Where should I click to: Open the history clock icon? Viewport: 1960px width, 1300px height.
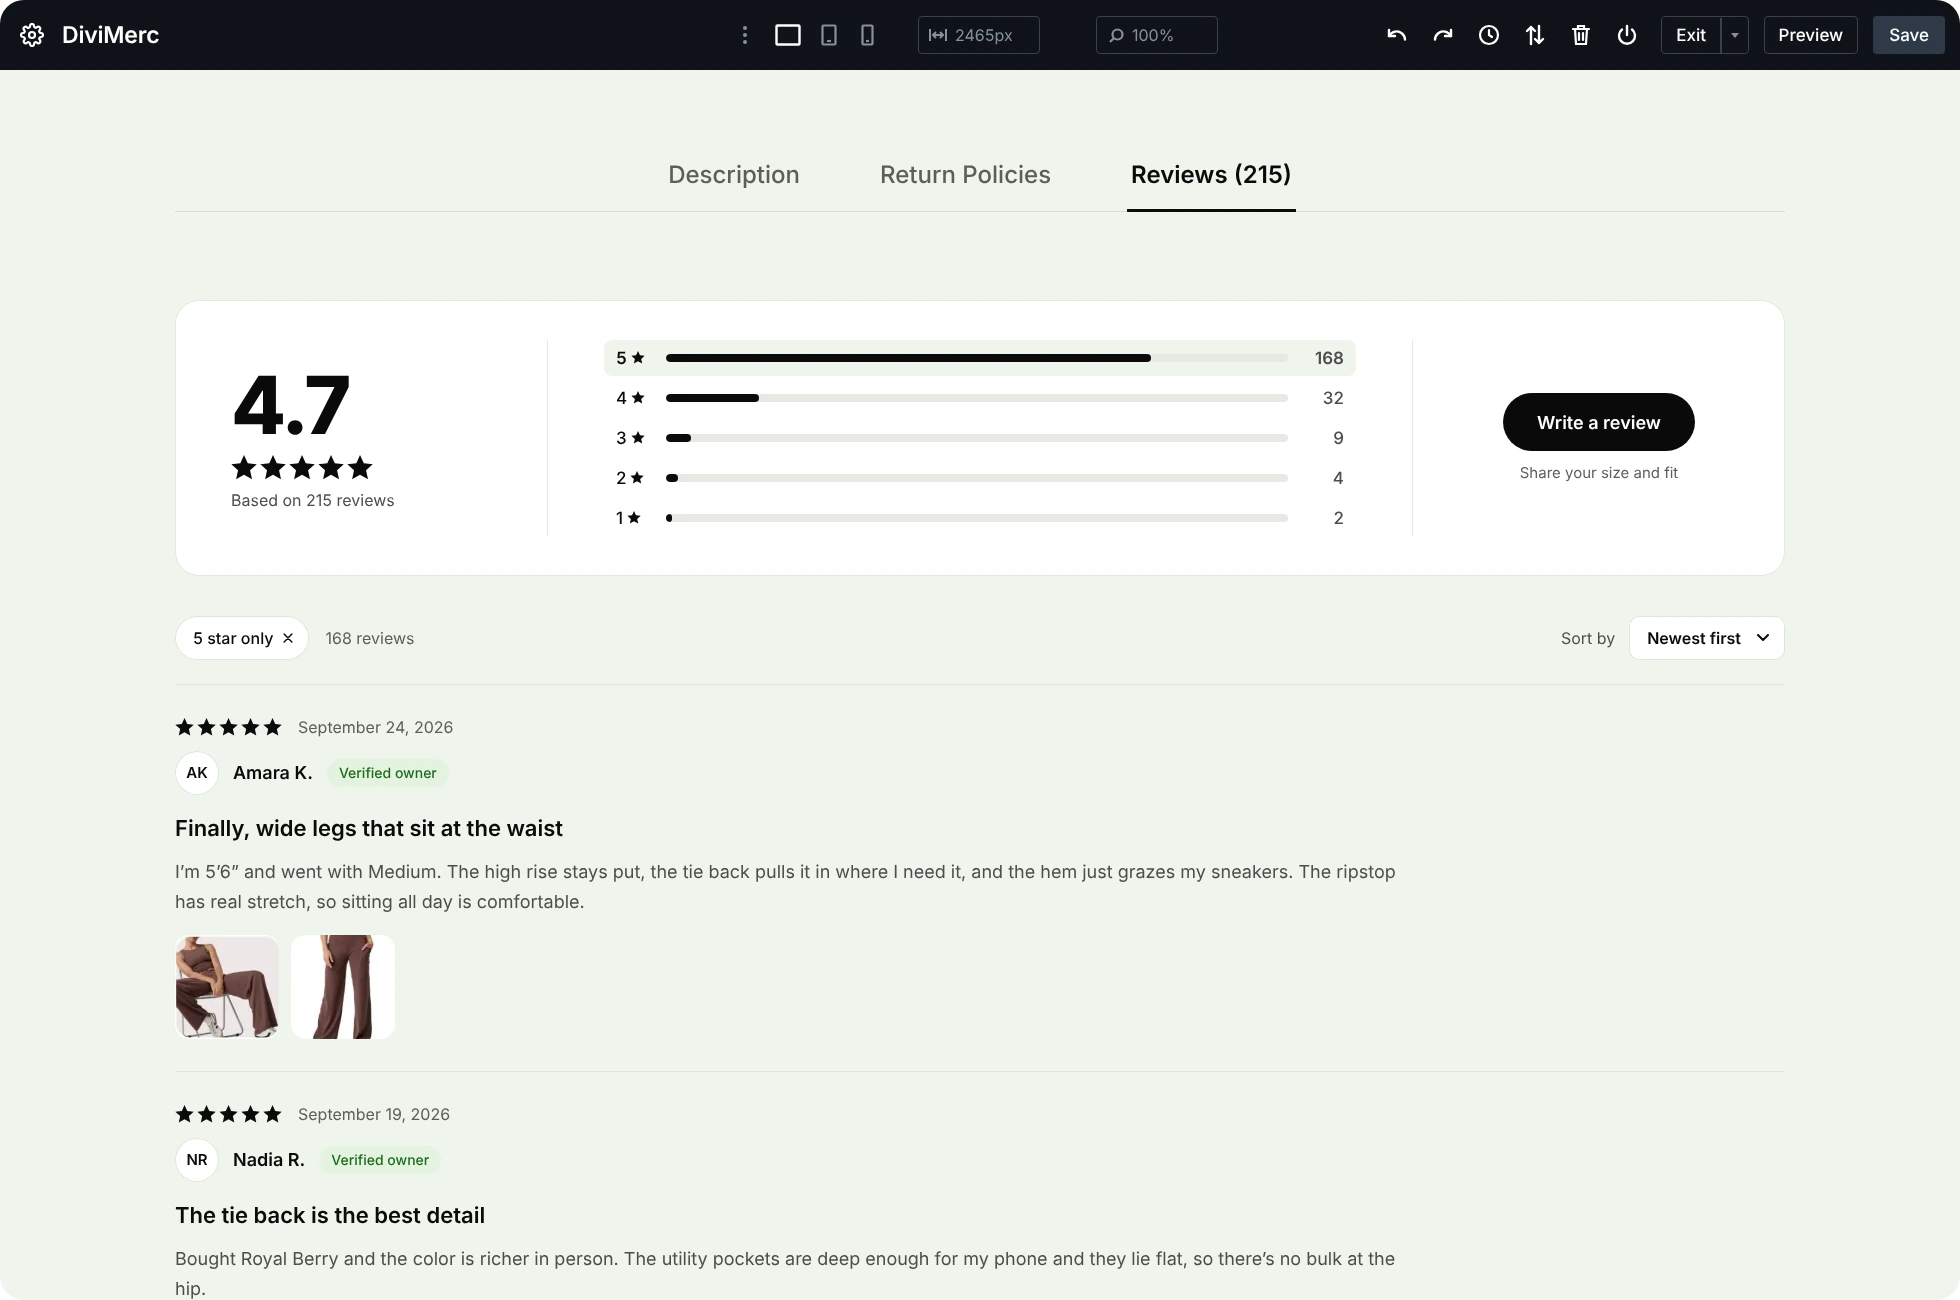point(1489,35)
